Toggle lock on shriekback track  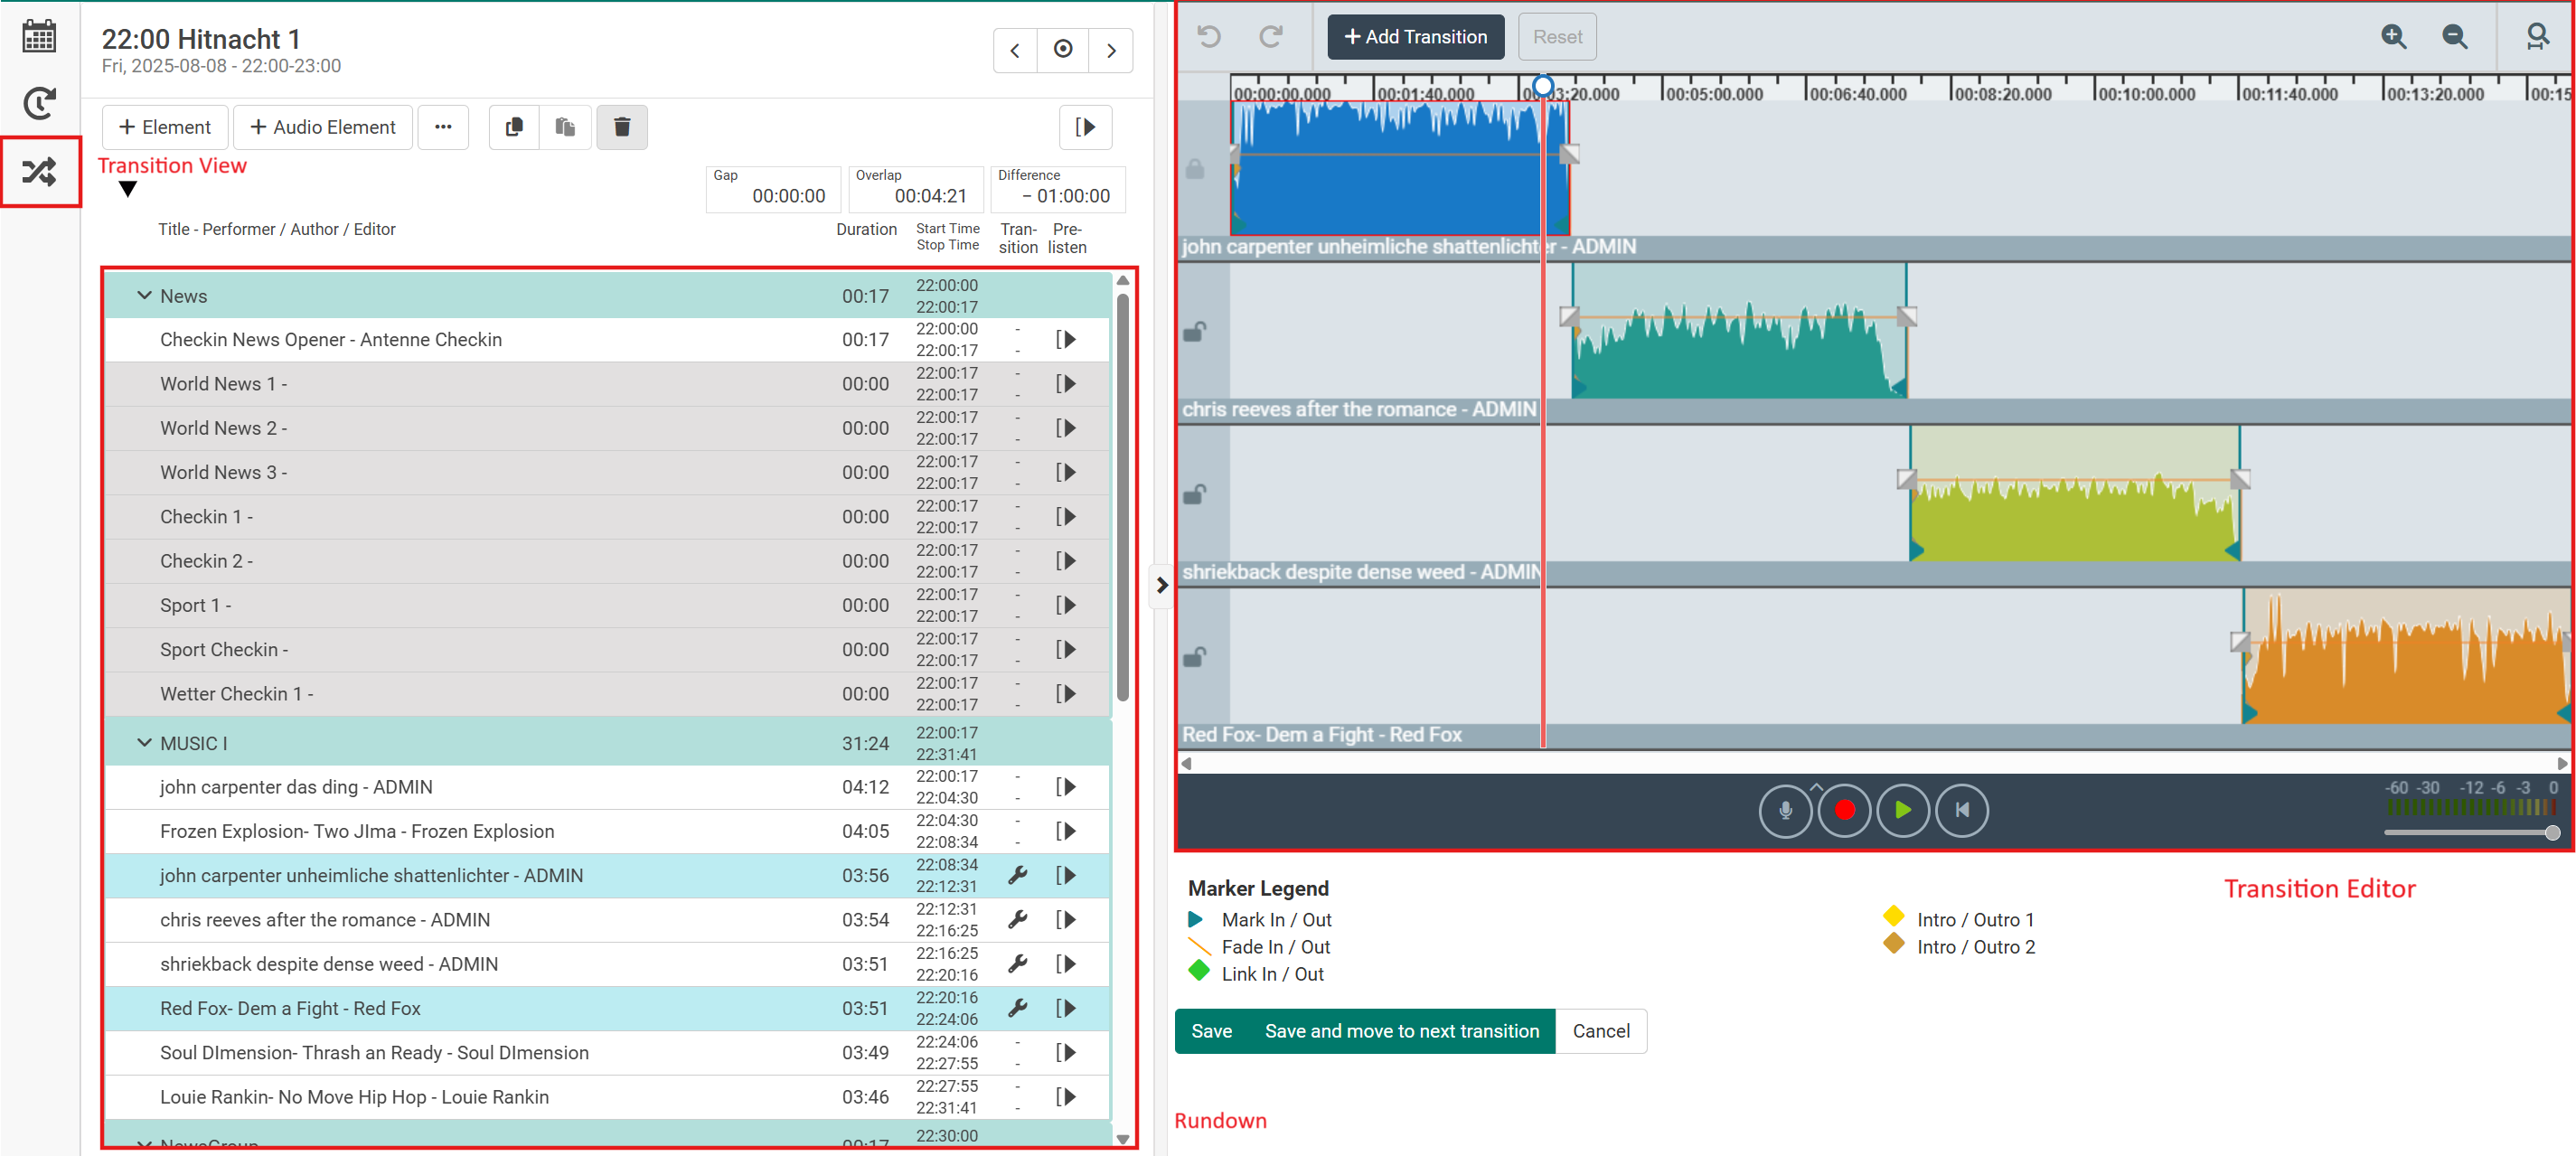click(1194, 494)
